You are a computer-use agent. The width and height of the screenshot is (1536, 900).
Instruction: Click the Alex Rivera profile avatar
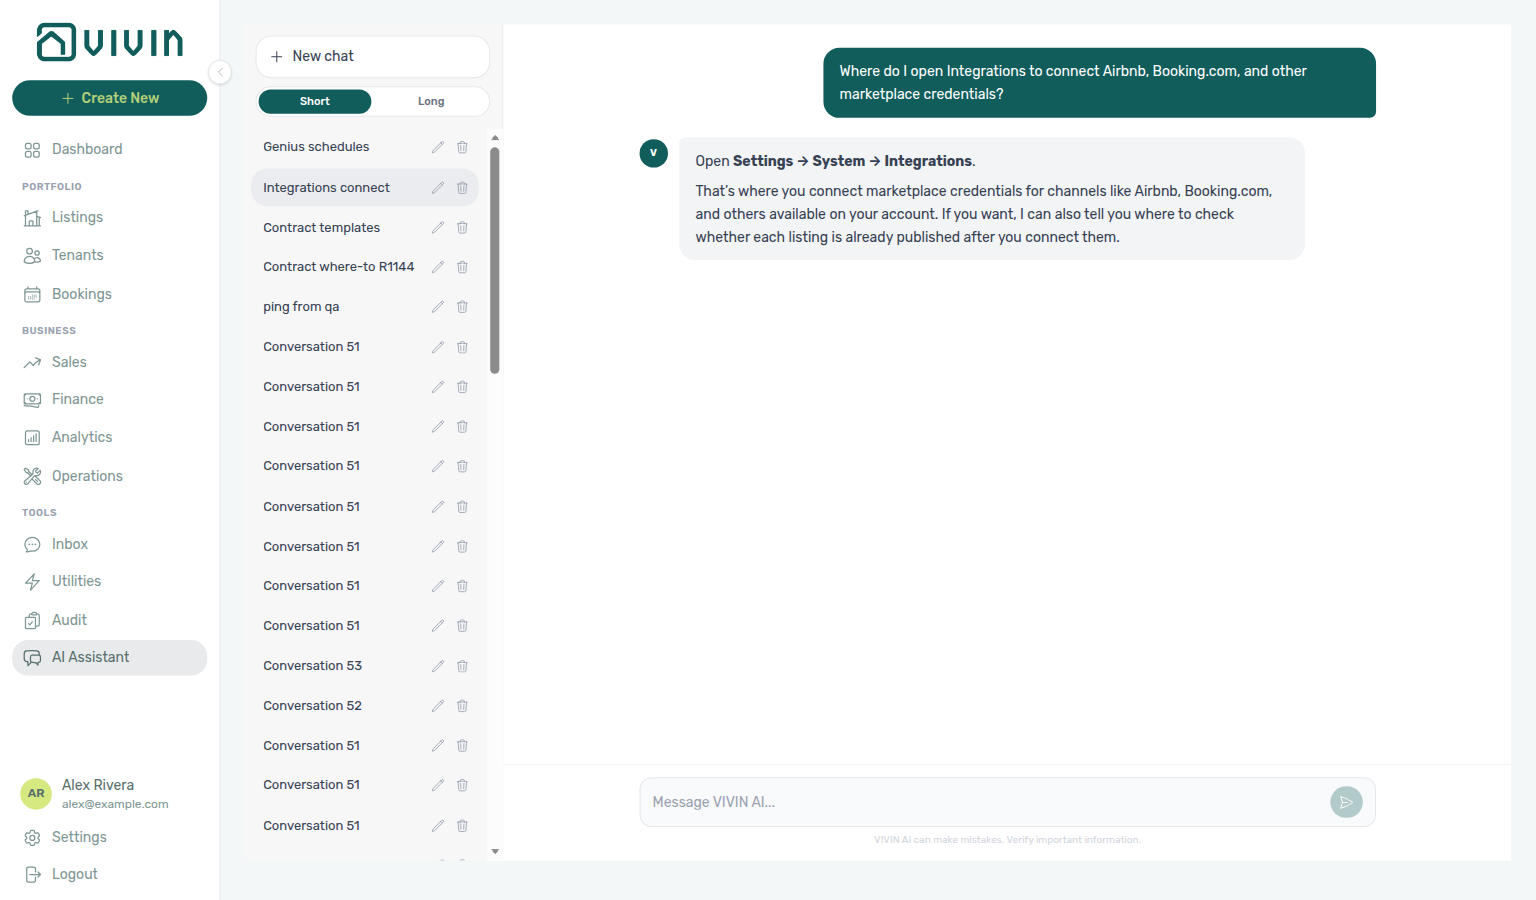coord(36,793)
